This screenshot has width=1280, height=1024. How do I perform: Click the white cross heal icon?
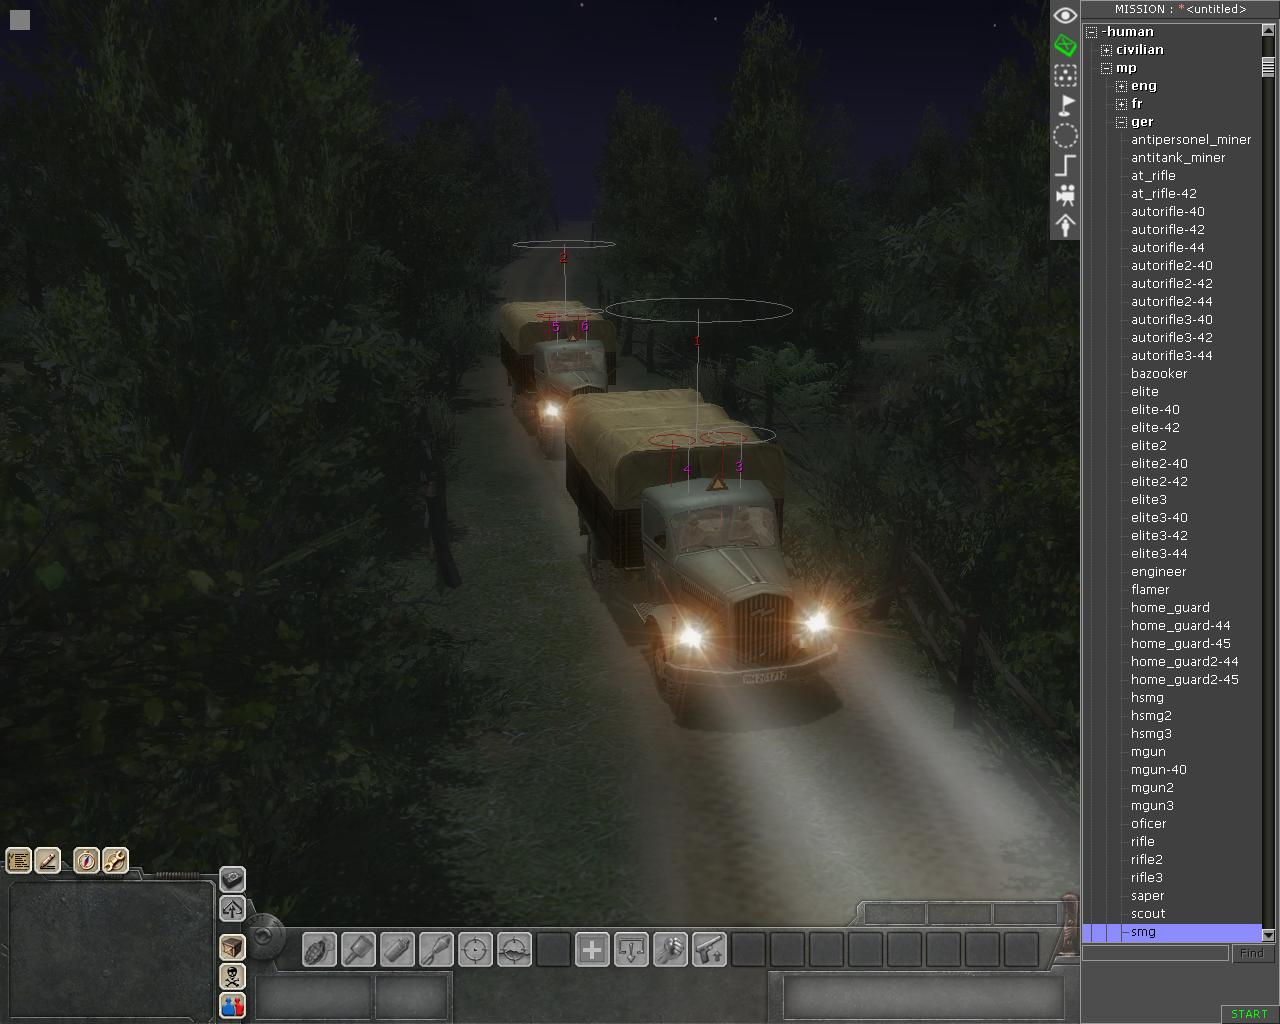coord(592,949)
